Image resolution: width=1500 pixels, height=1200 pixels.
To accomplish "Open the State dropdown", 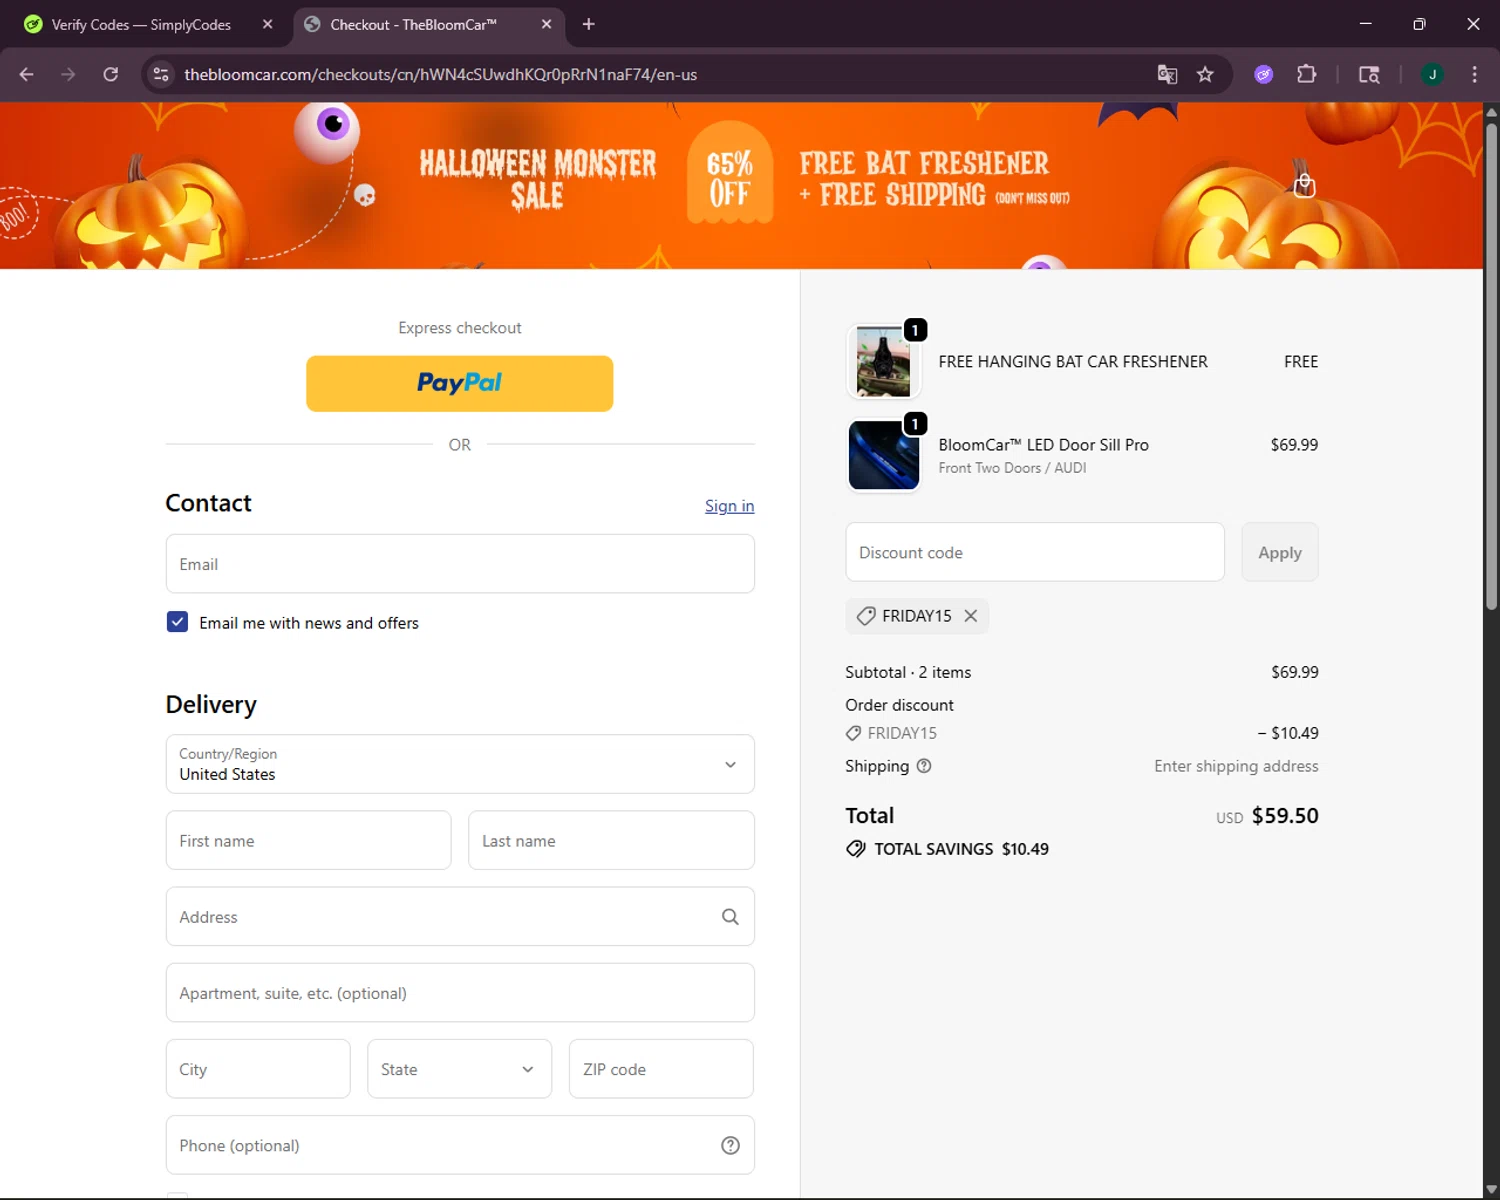I will (459, 1069).
